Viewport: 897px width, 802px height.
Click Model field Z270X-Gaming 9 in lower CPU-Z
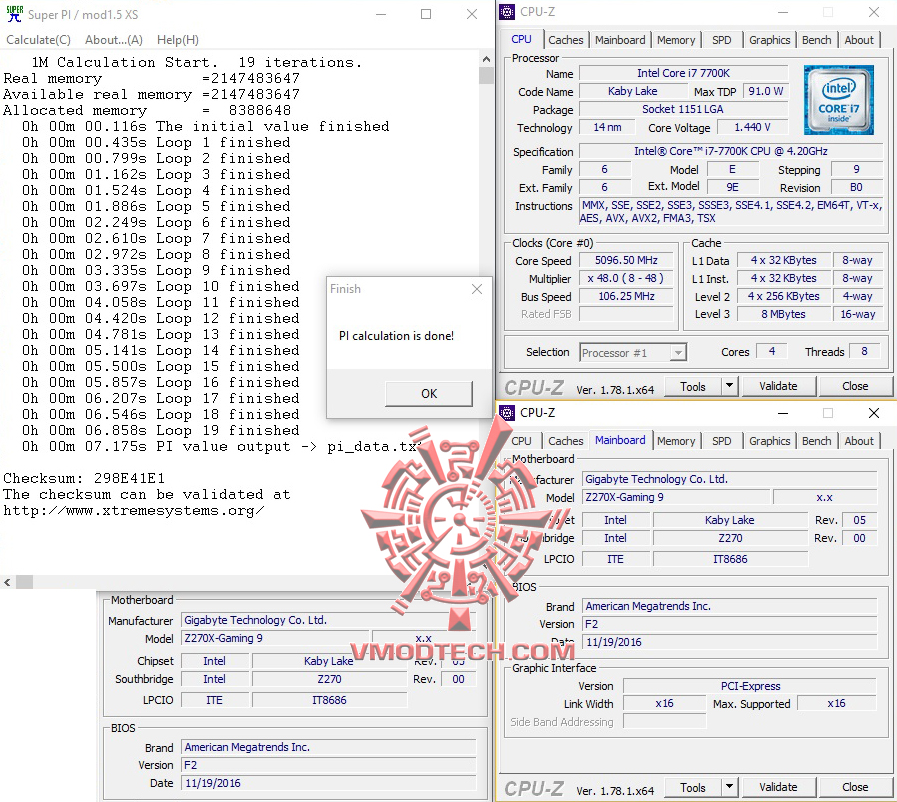(x=675, y=497)
